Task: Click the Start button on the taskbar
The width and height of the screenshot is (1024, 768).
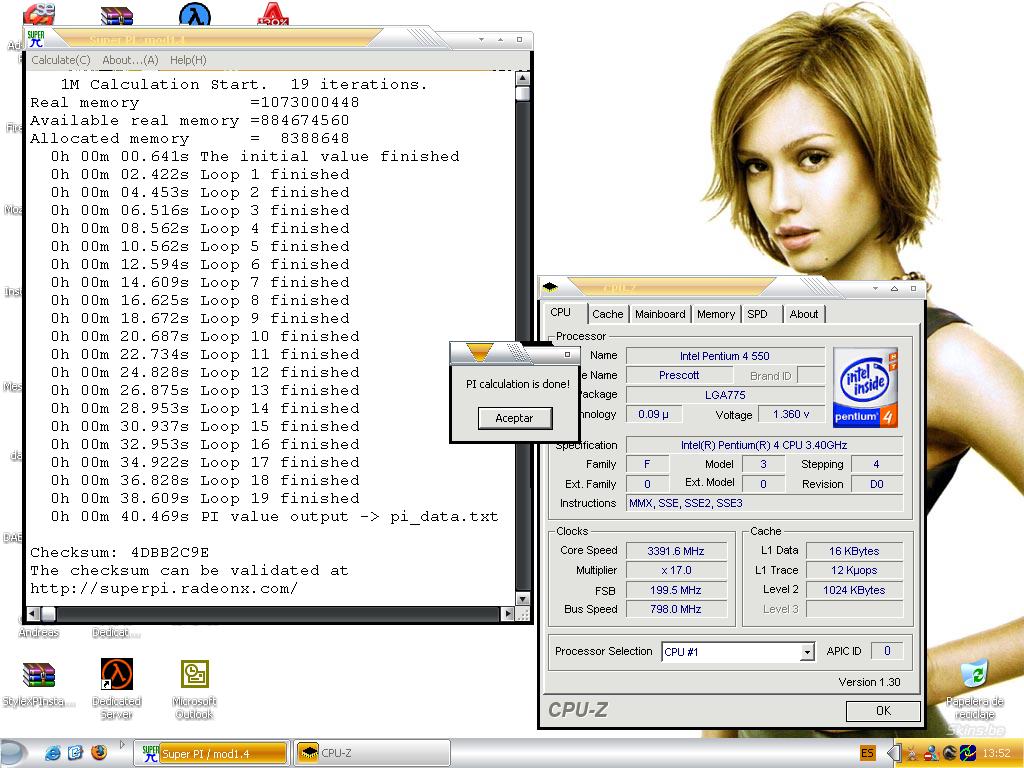Action: click(14, 753)
